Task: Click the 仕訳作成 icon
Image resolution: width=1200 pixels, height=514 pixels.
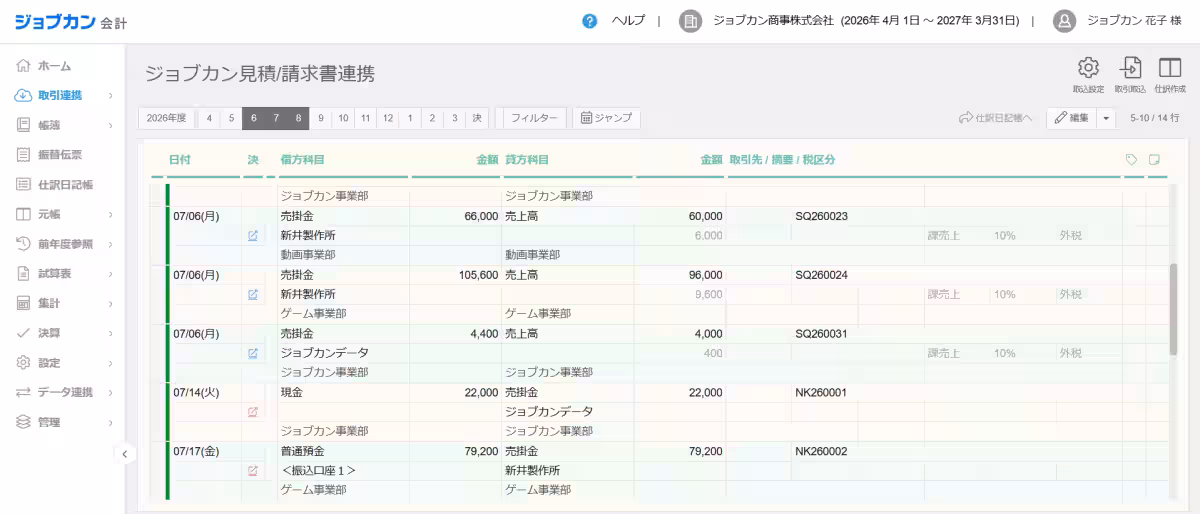Action: point(1170,67)
